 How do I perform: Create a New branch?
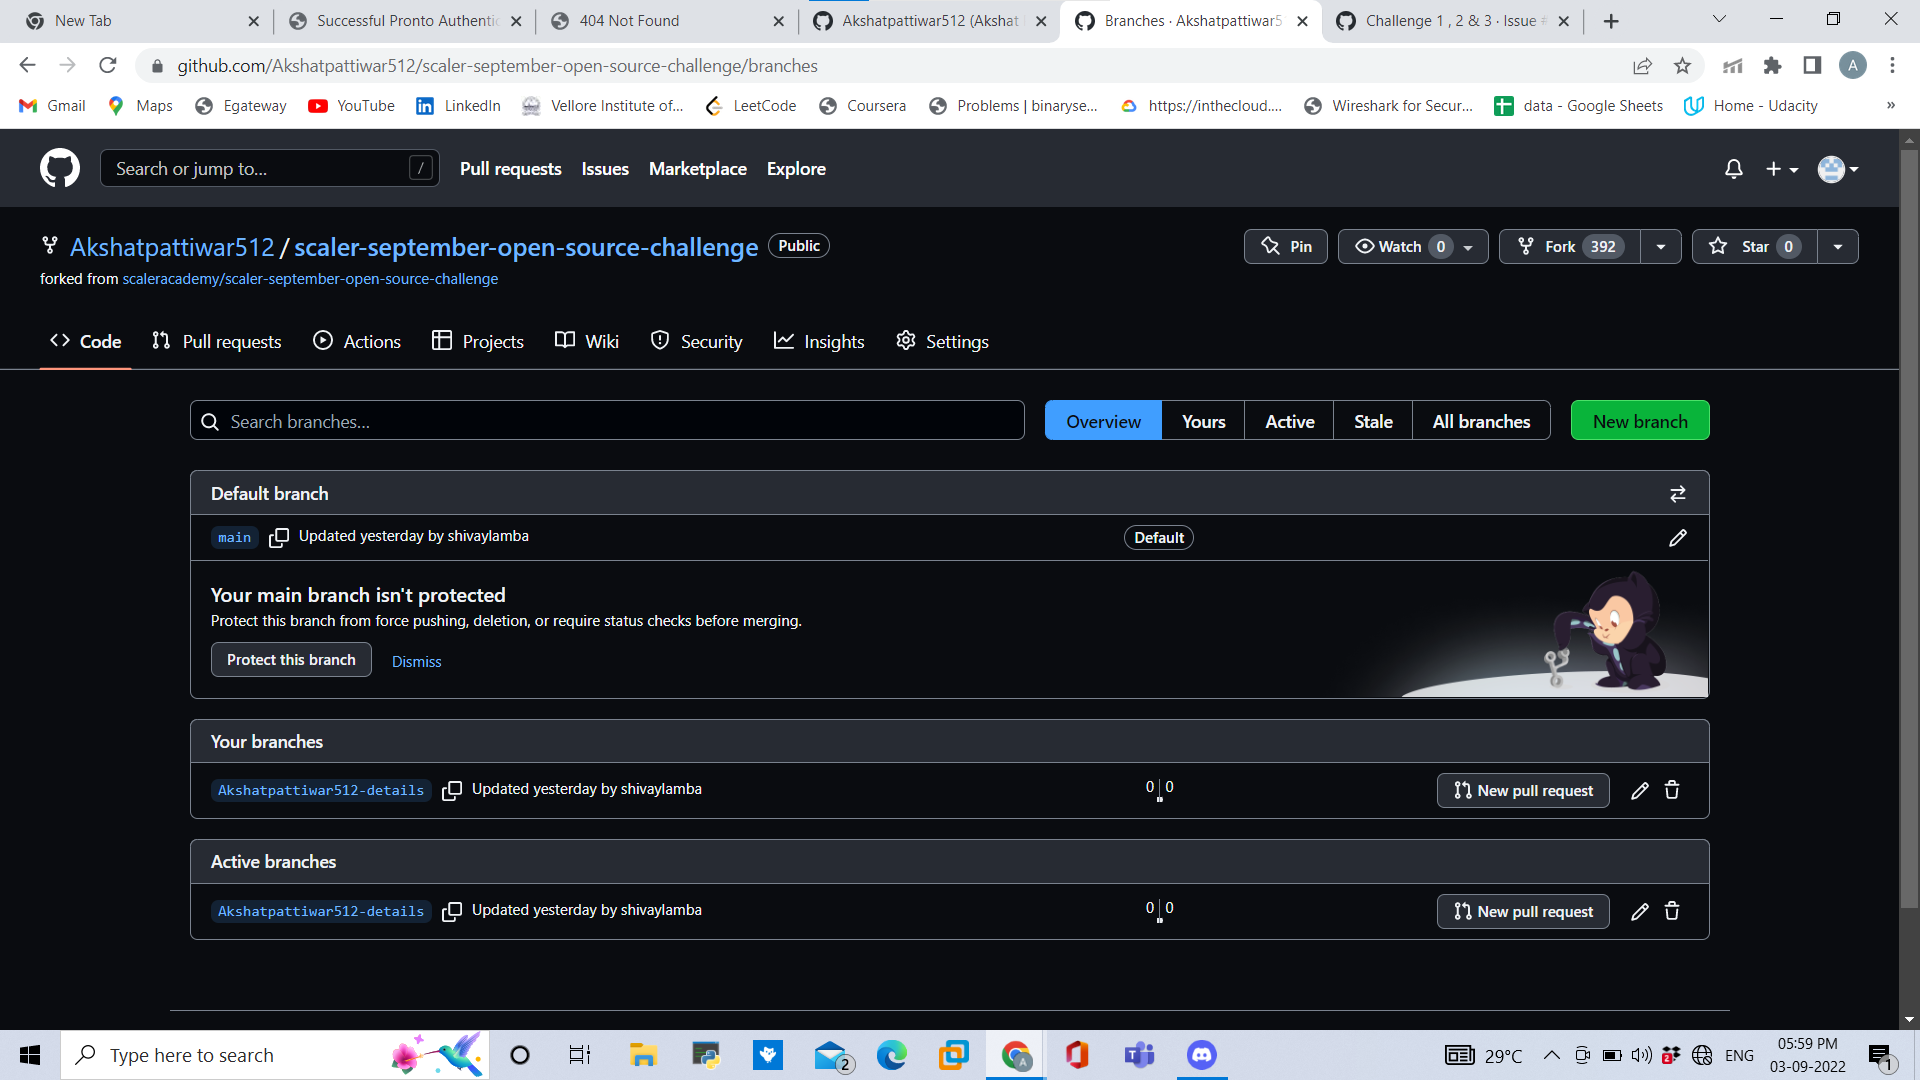point(1639,420)
